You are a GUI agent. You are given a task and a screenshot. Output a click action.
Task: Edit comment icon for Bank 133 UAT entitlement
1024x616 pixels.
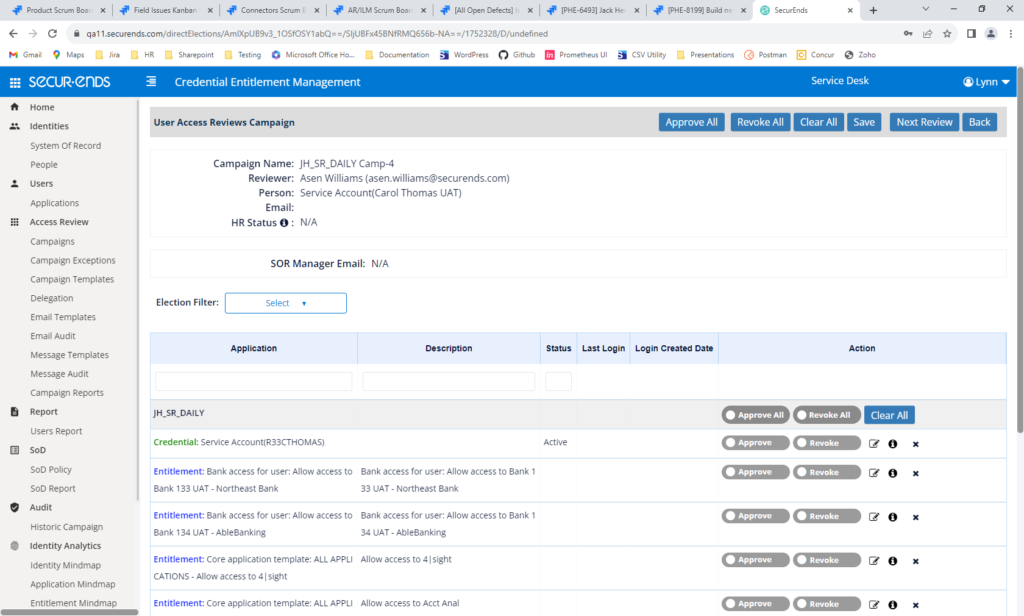tap(874, 473)
